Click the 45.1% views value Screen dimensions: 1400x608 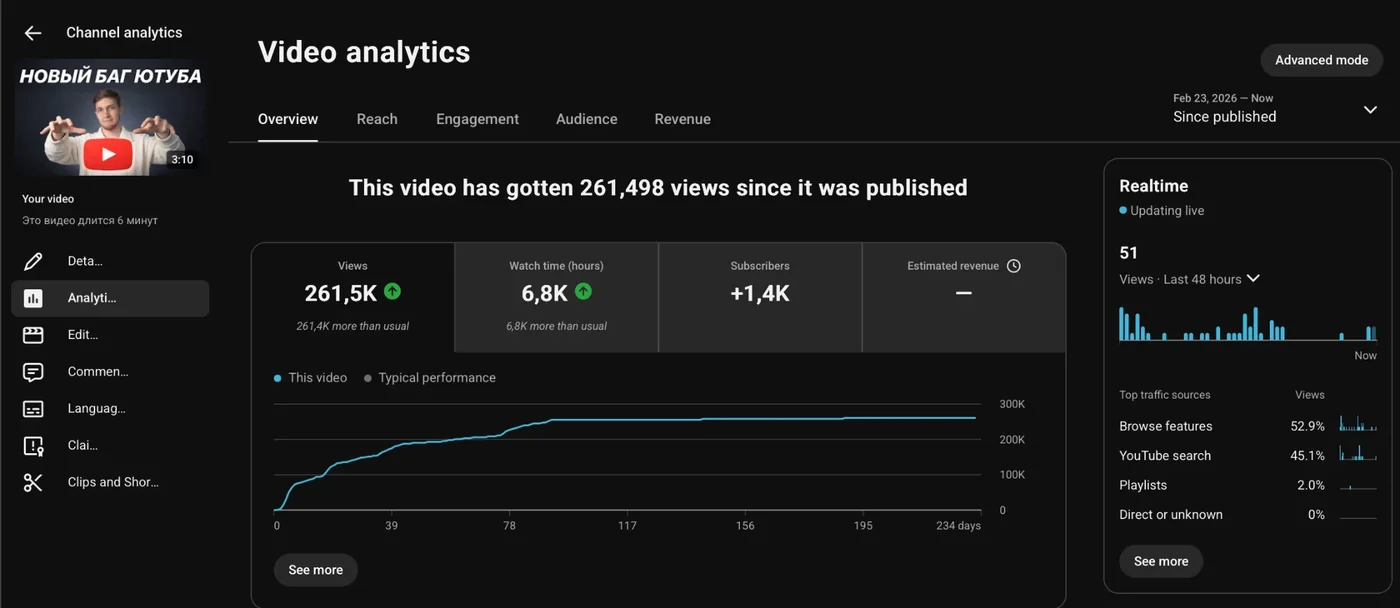tap(1307, 455)
